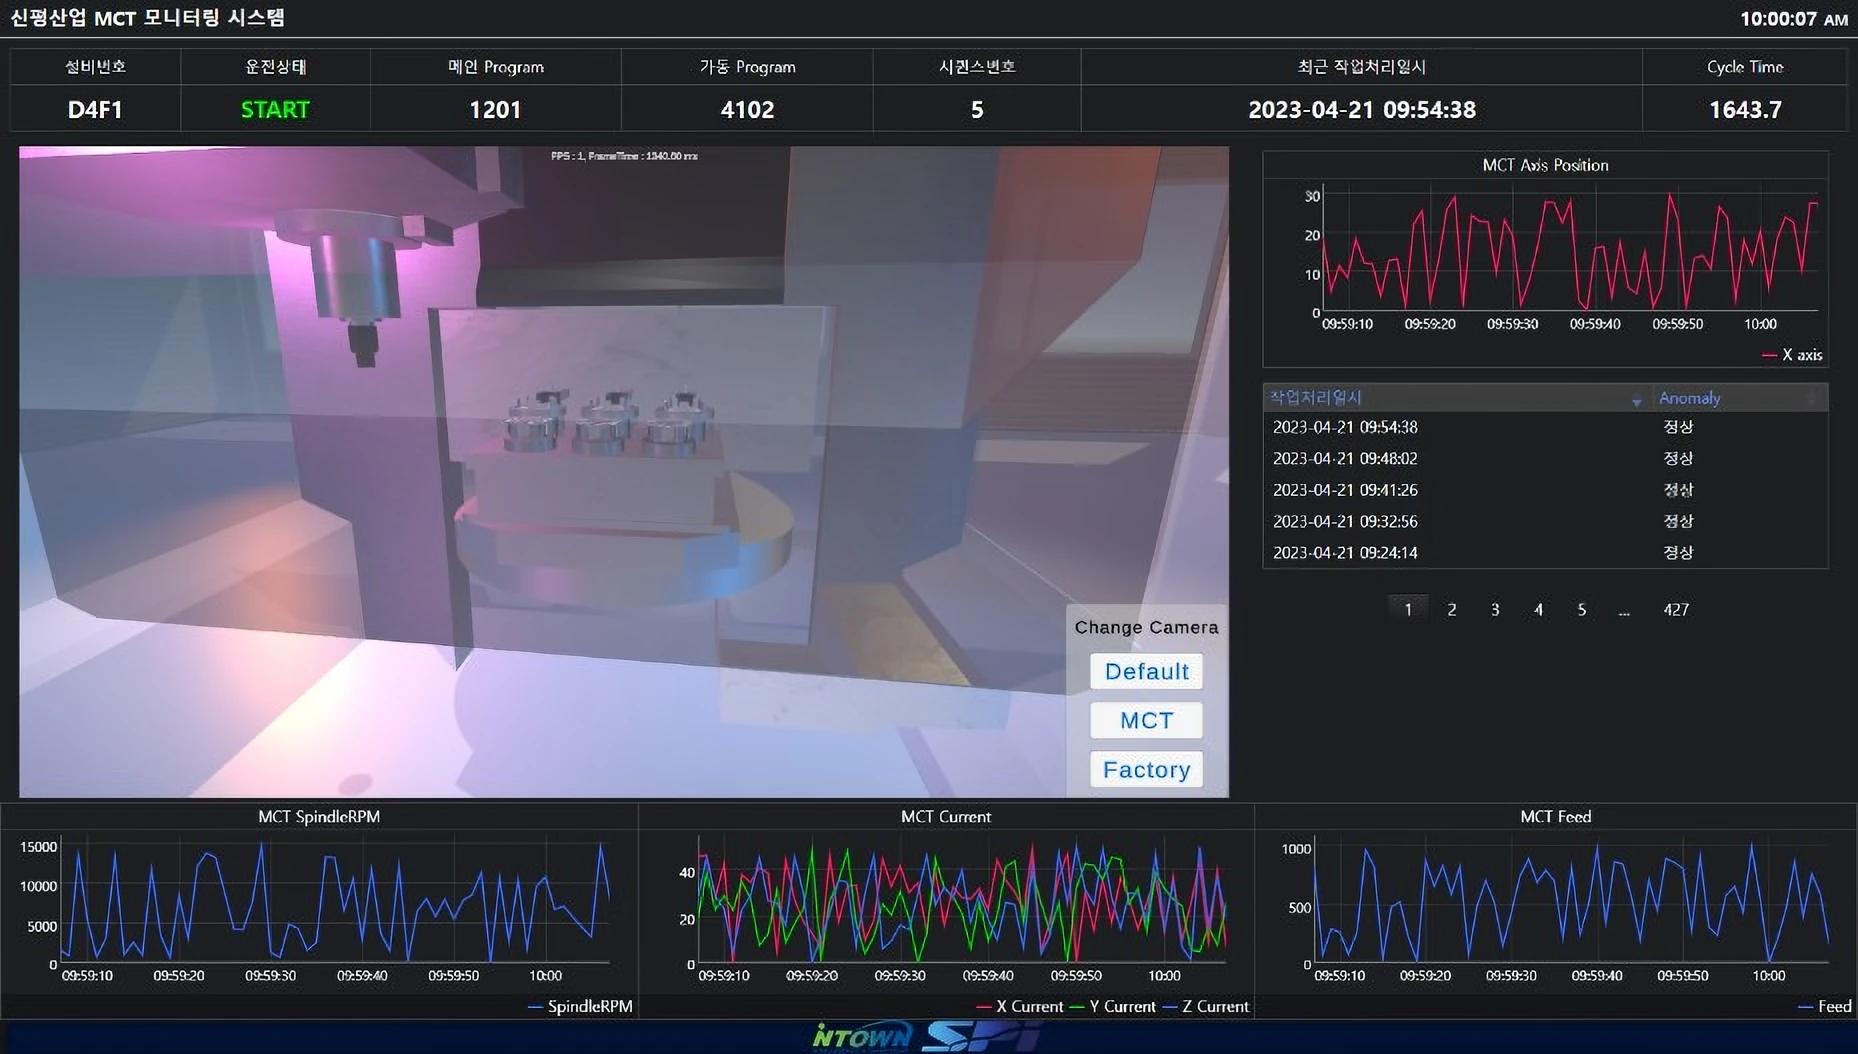
Task: Click the START operating status value
Action: tap(275, 109)
